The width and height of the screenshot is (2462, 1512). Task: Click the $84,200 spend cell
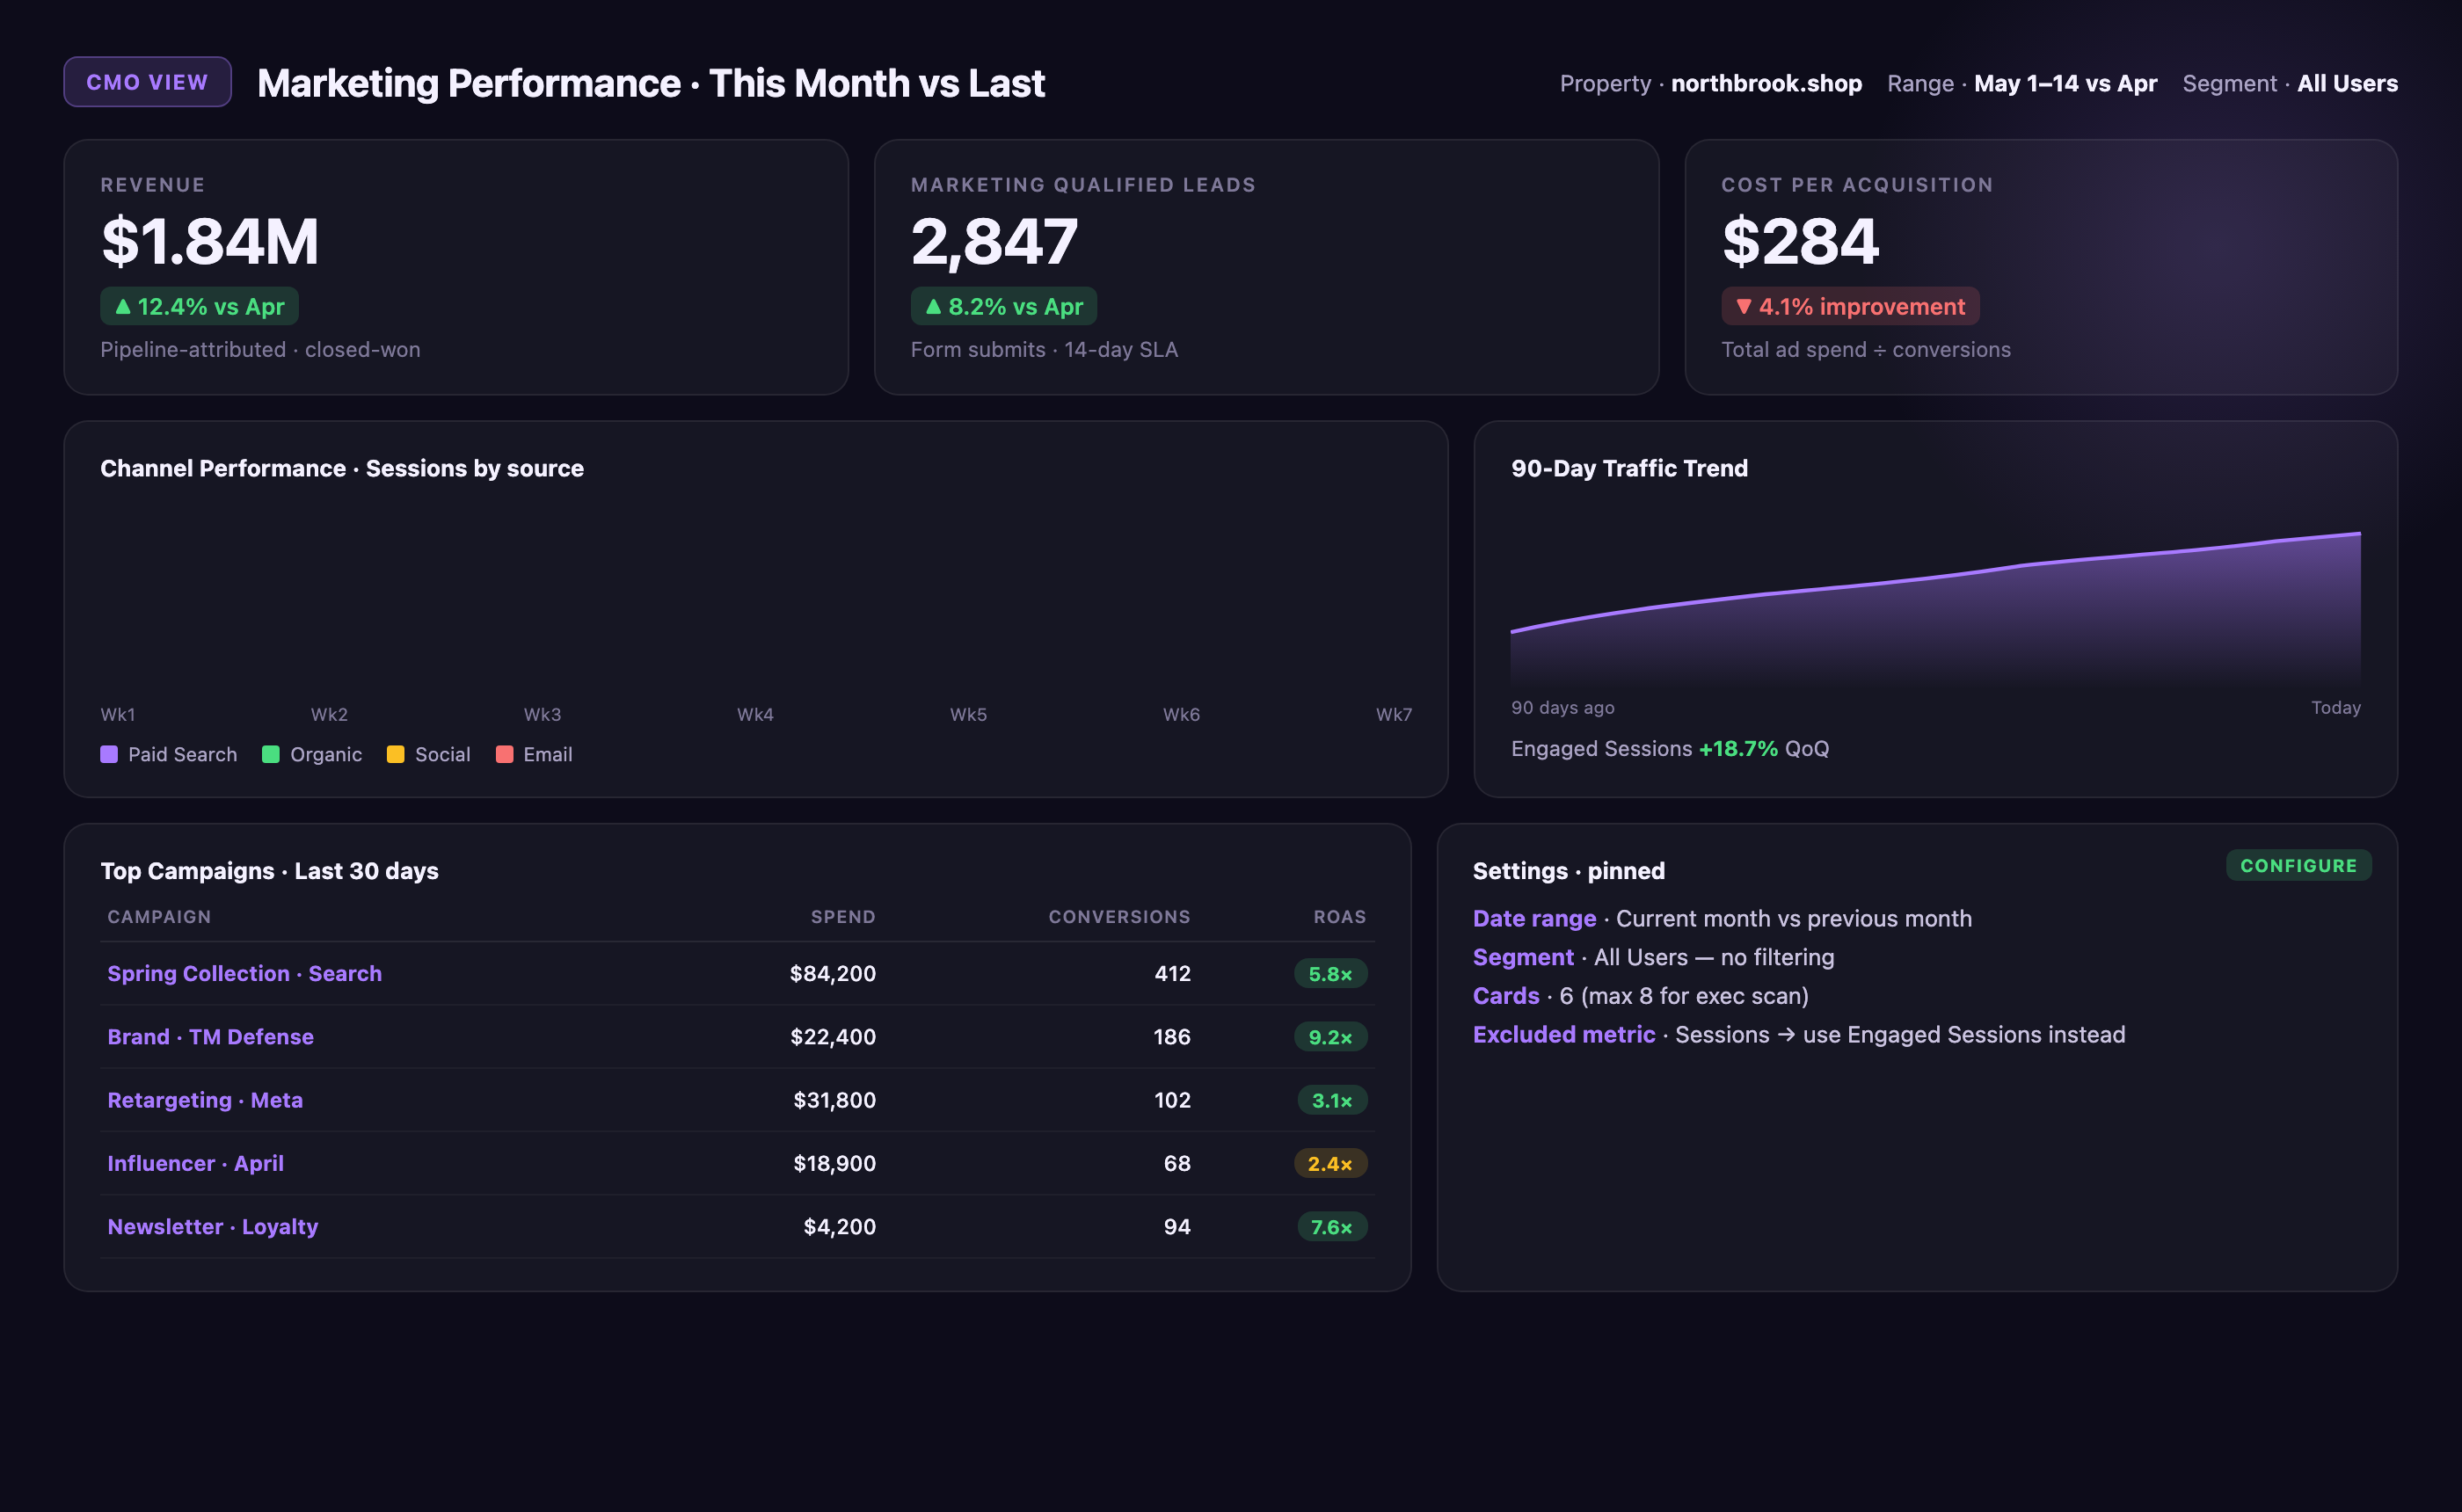point(832,973)
